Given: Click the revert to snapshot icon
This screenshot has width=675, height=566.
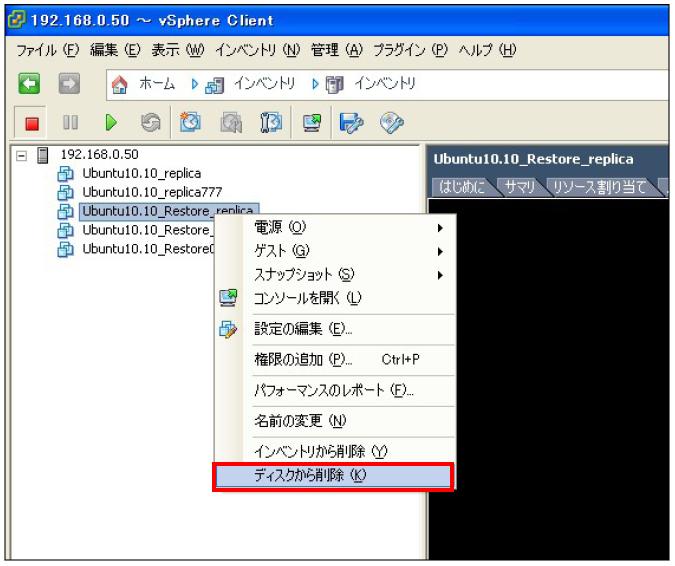Looking at the screenshot, I should coord(231,123).
